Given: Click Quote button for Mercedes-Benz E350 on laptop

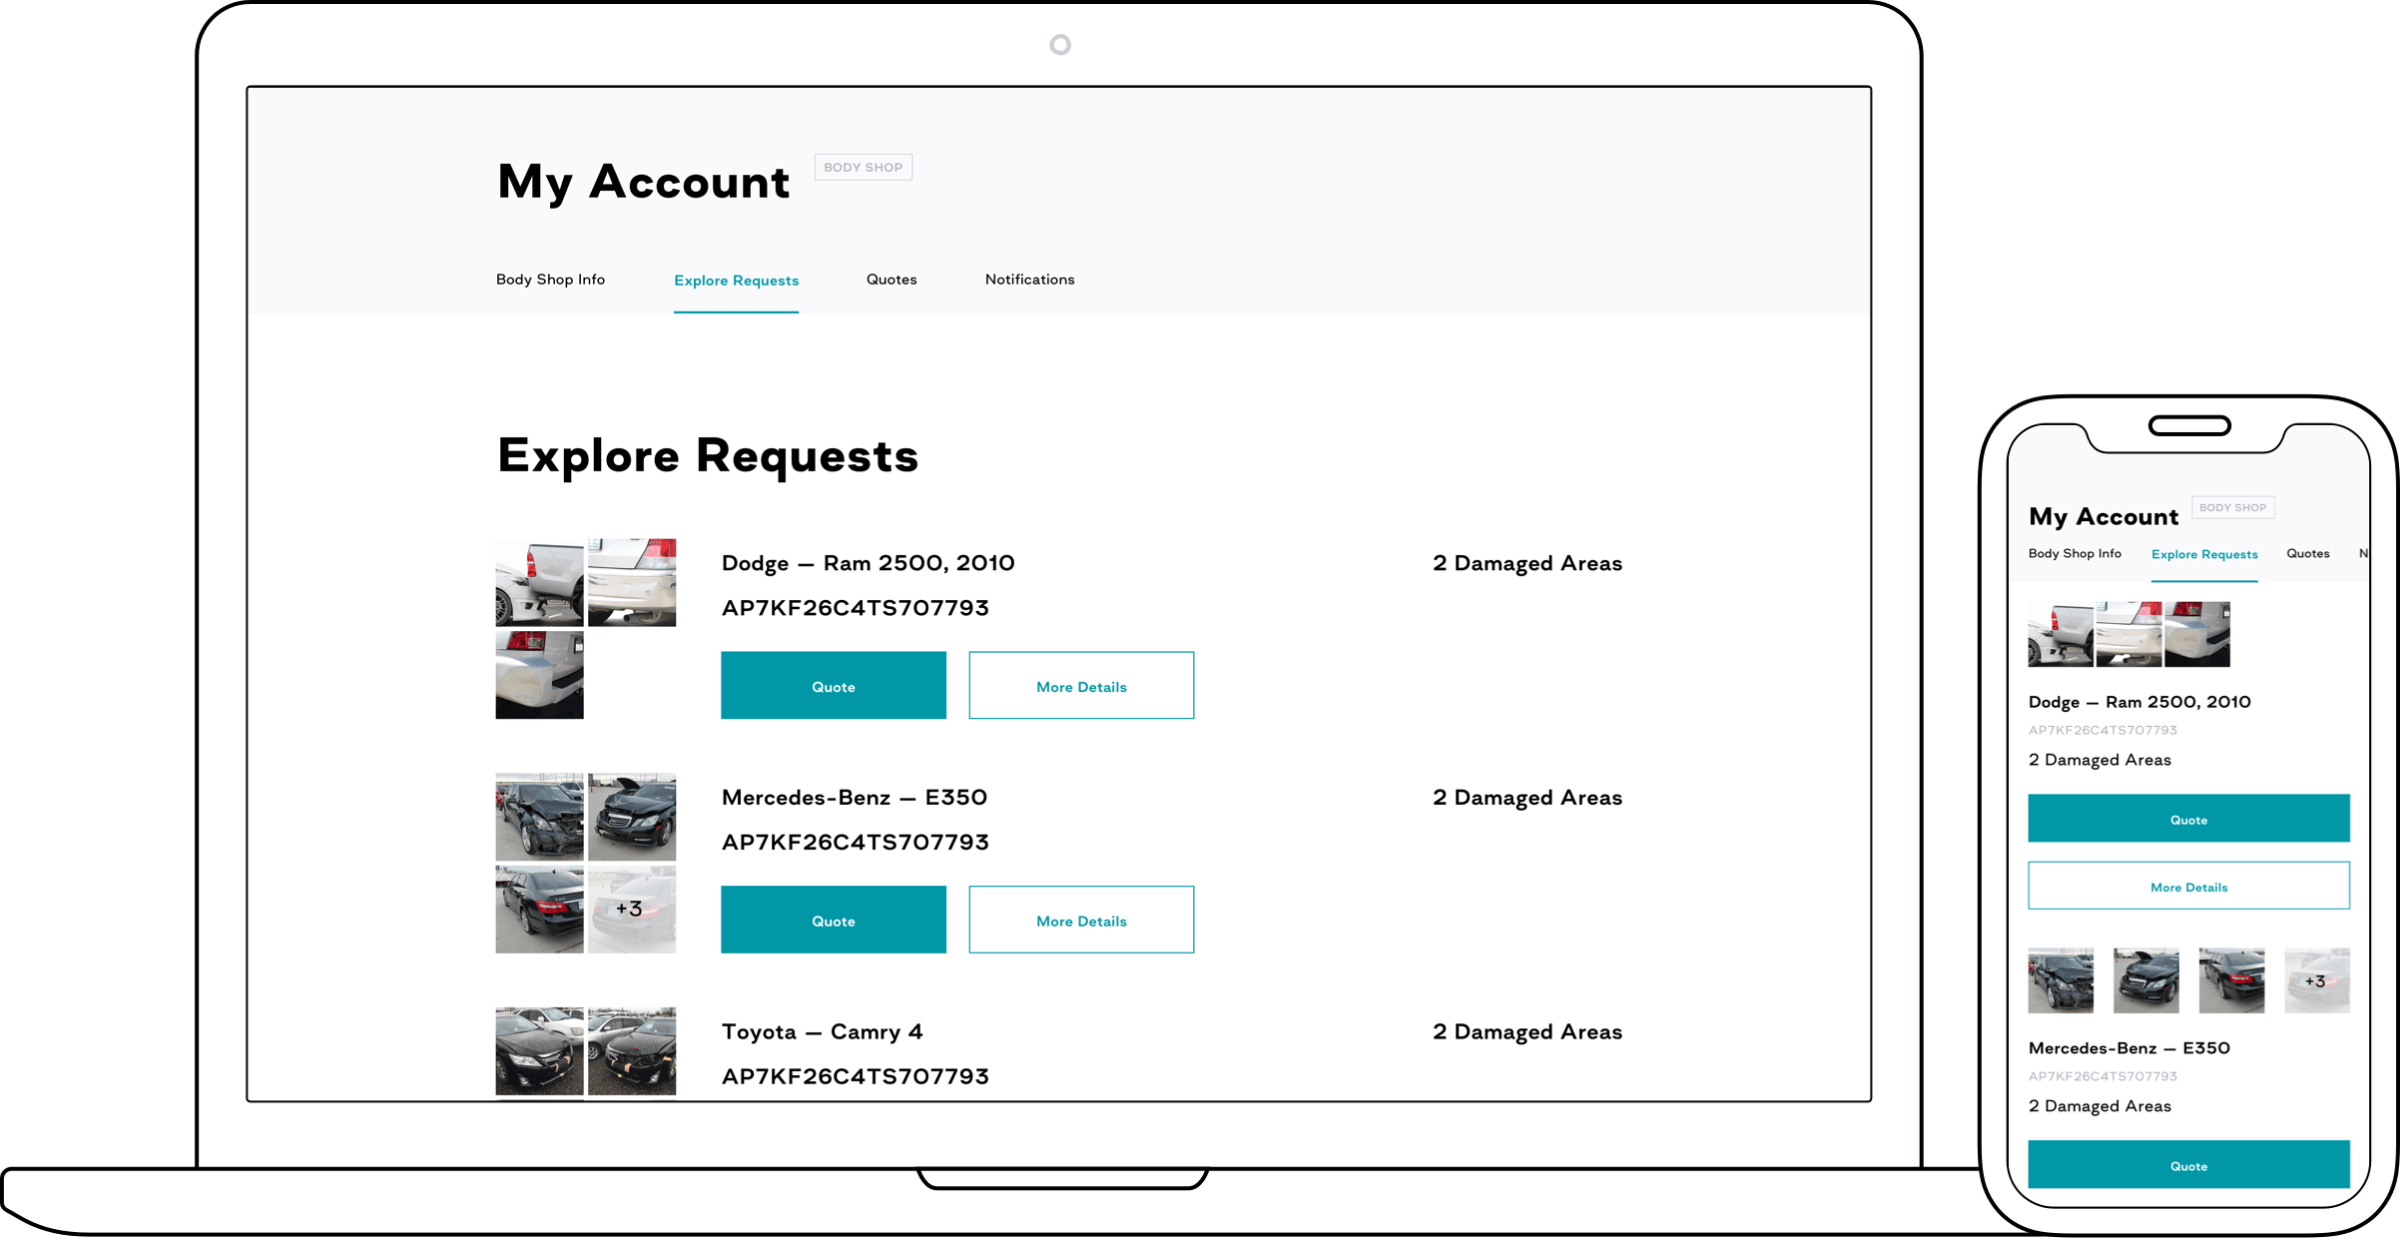Looking at the screenshot, I should (833, 920).
